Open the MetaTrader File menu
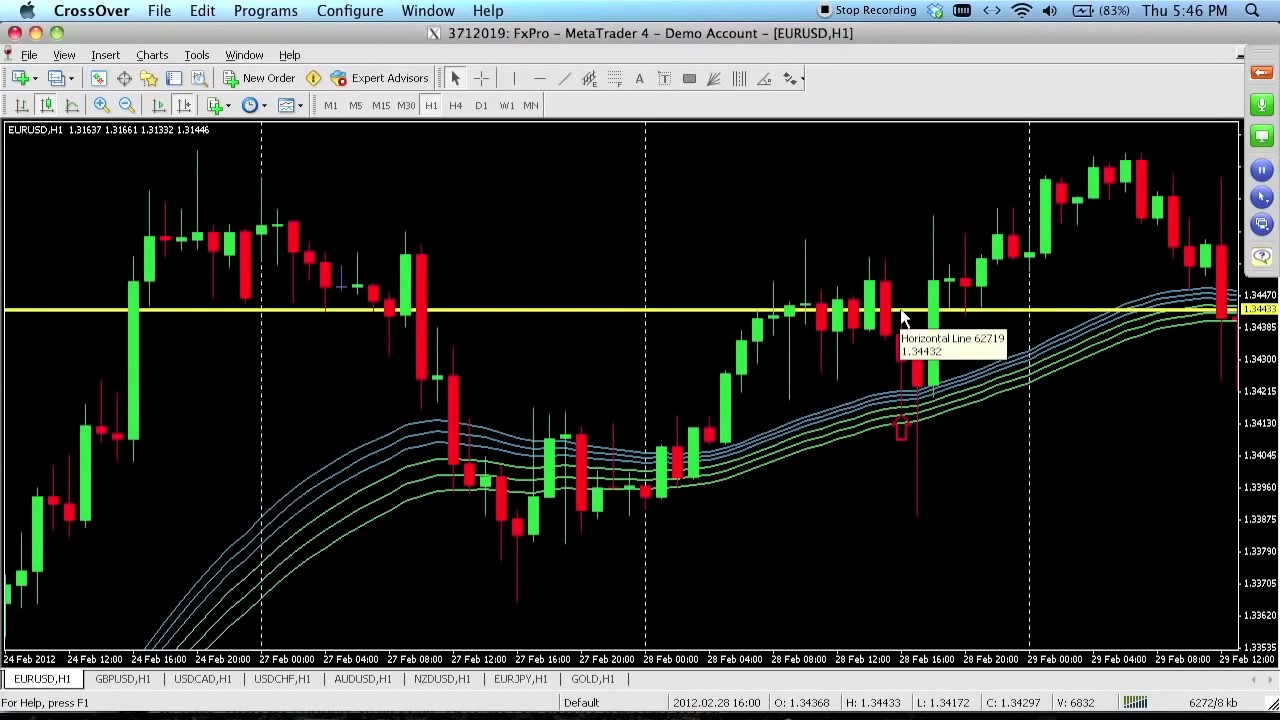Image resolution: width=1280 pixels, height=720 pixels. click(x=29, y=55)
